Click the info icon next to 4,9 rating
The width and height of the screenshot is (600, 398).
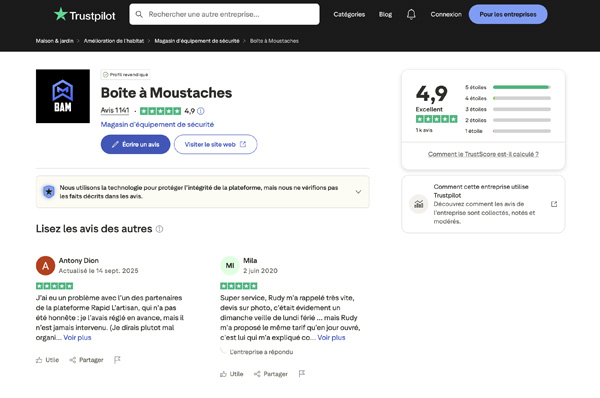(x=201, y=111)
